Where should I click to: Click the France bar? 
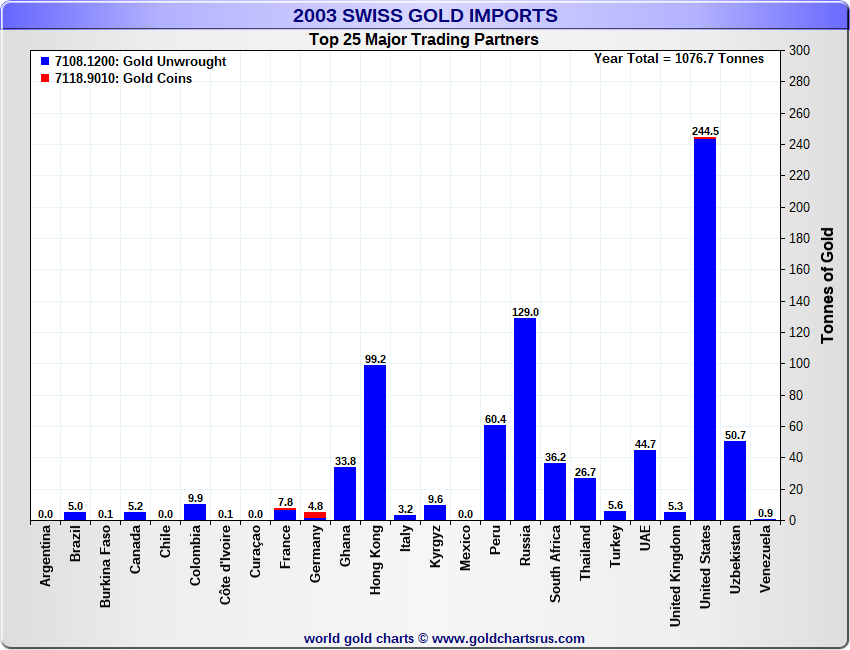(285, 514)
